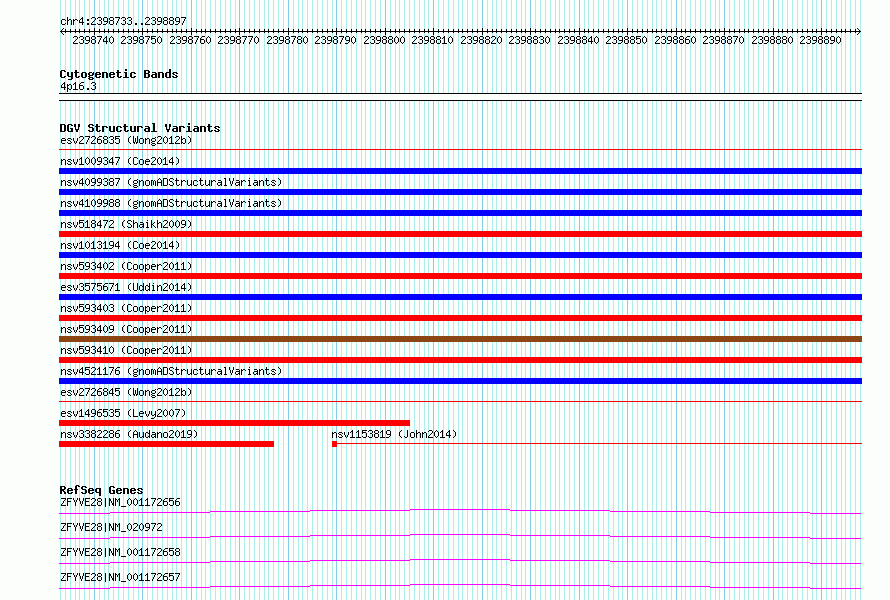Click the blue bar under nsv1013194
This screenshot has height=600, width=890.
[x=460, y=255]
